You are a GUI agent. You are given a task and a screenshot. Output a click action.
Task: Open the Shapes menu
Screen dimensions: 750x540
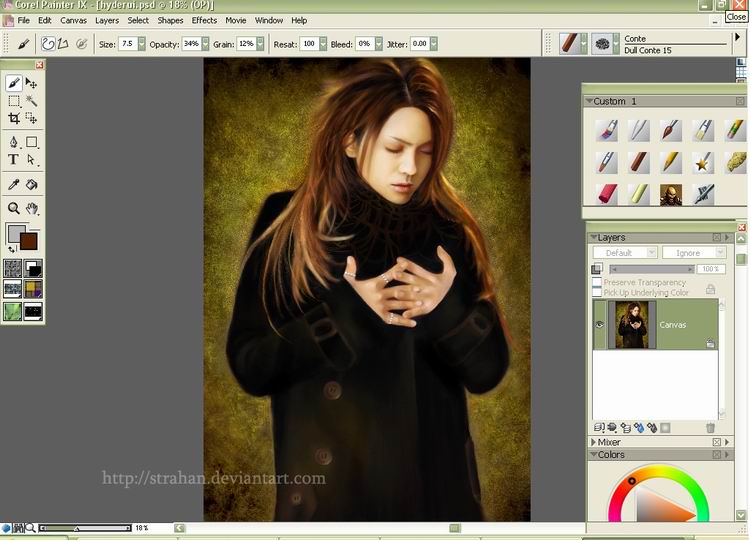tap(170, 21)
